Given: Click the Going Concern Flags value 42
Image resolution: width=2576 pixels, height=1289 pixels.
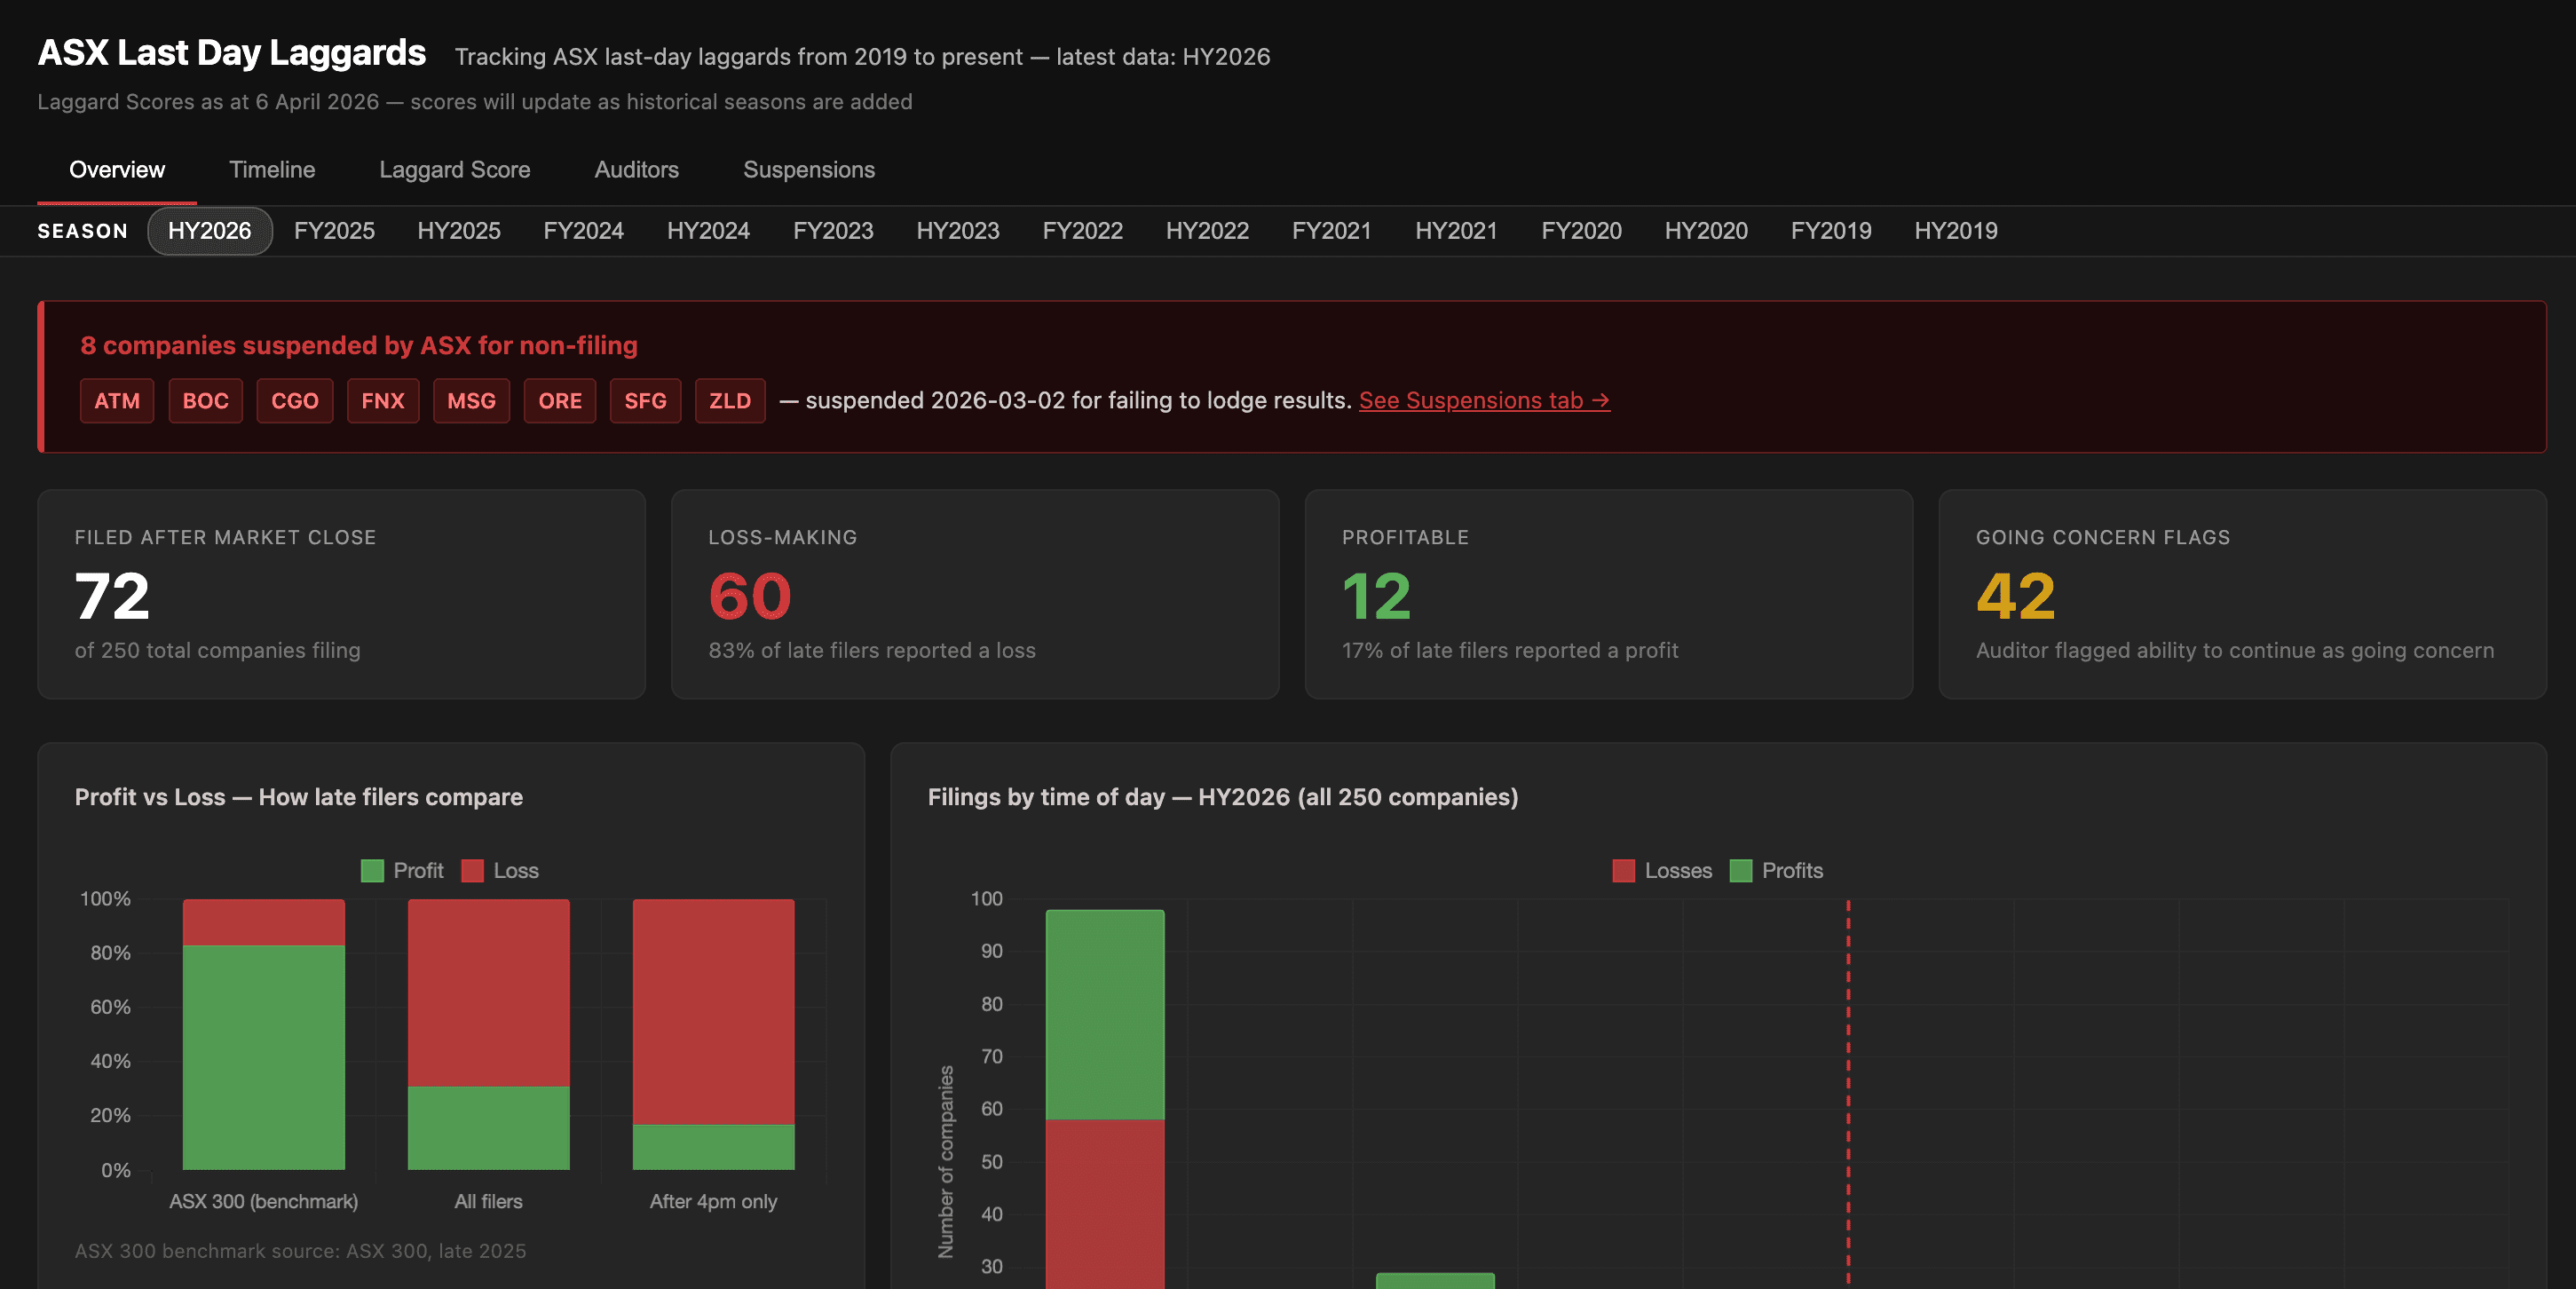Looking at the screenshot, I should (2015, 596).
